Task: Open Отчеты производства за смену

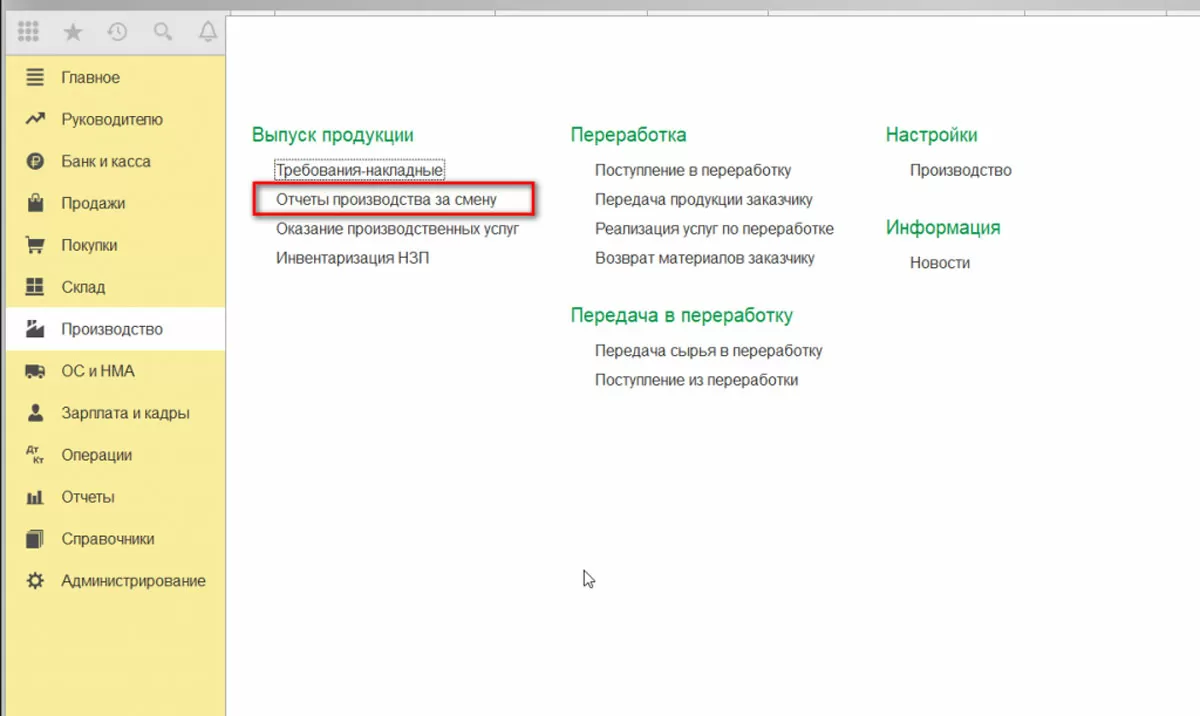Action: (x=386, y=200)
